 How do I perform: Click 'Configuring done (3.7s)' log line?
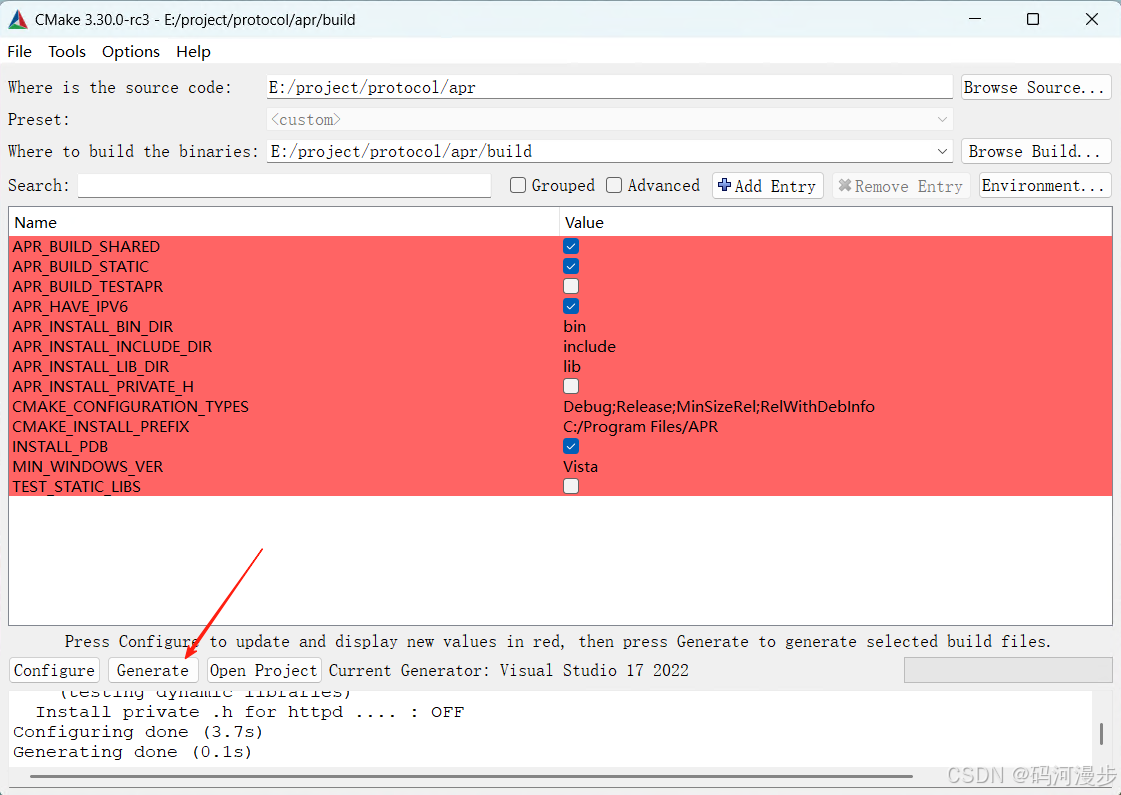[138, 732]
